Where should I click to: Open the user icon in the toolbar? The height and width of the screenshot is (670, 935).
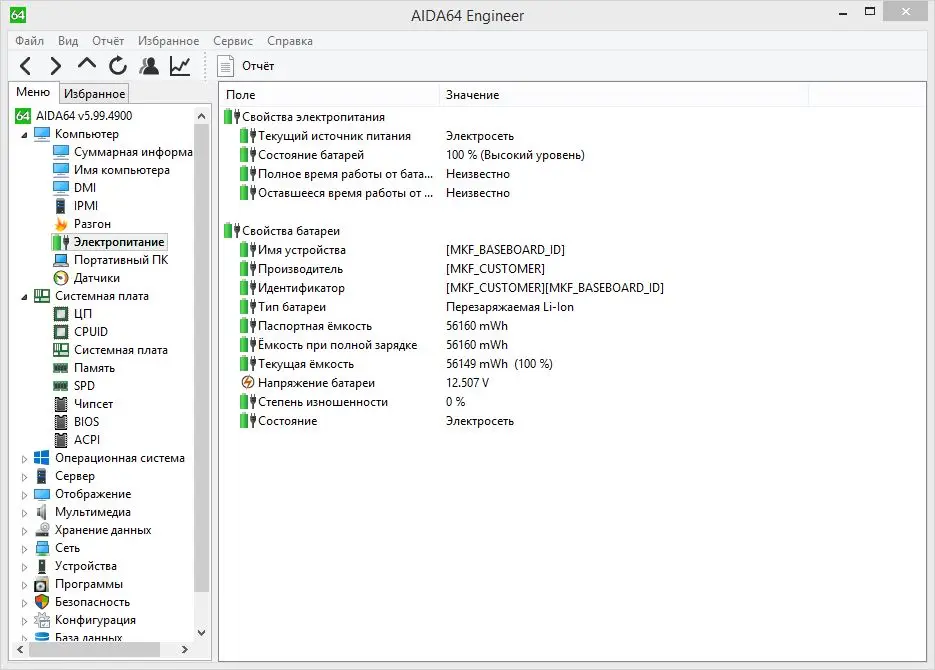point(149,66)
